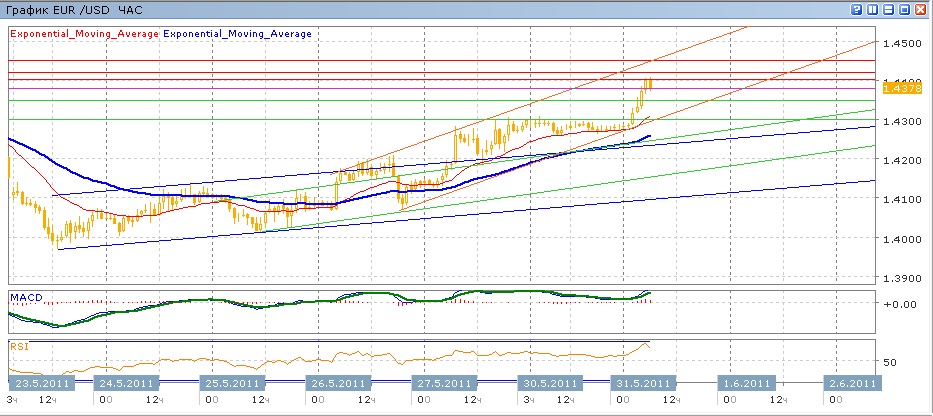Screen dimensions: 933x416
Task: Open the help question-mark icon in title bar
Action: tap(857, 10)
